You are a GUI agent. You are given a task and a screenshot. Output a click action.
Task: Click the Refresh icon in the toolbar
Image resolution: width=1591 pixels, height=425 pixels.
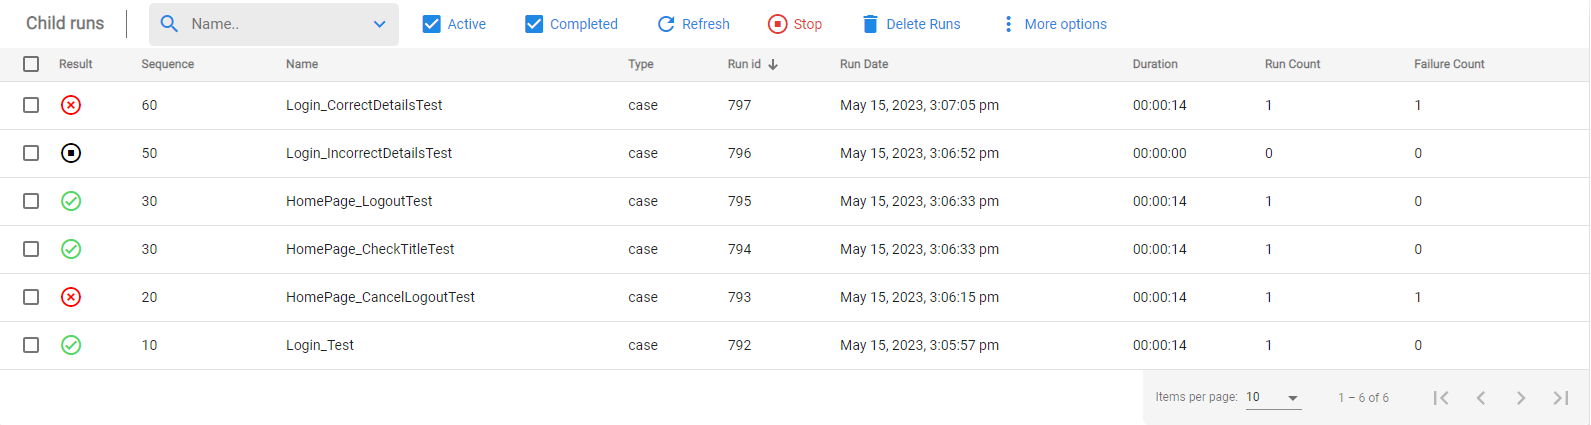click(x=666, y=24)
